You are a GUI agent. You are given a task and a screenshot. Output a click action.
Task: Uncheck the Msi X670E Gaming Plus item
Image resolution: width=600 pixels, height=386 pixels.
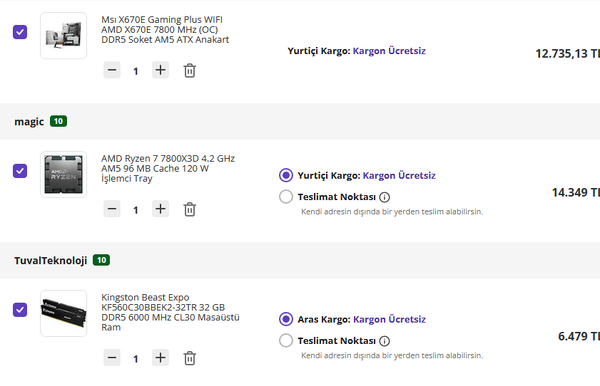(x=20, y=32)
